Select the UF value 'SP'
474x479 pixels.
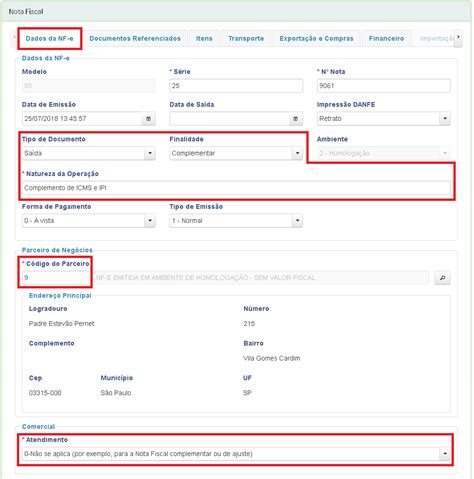click(247, 393)
